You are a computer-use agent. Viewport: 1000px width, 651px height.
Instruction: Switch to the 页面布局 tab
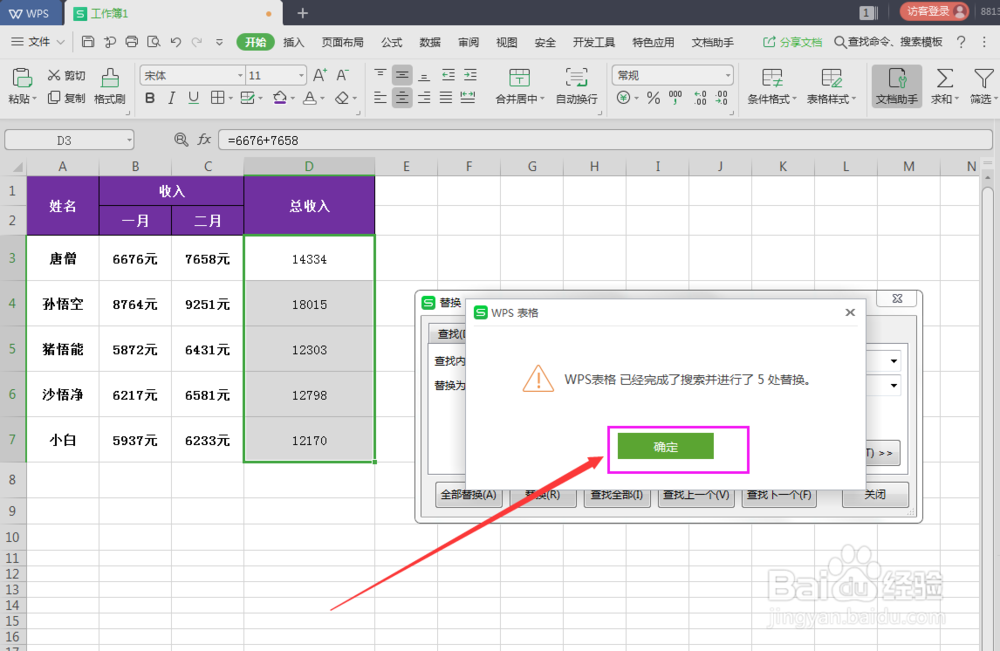pyautogui.click(x=342, y=42)
